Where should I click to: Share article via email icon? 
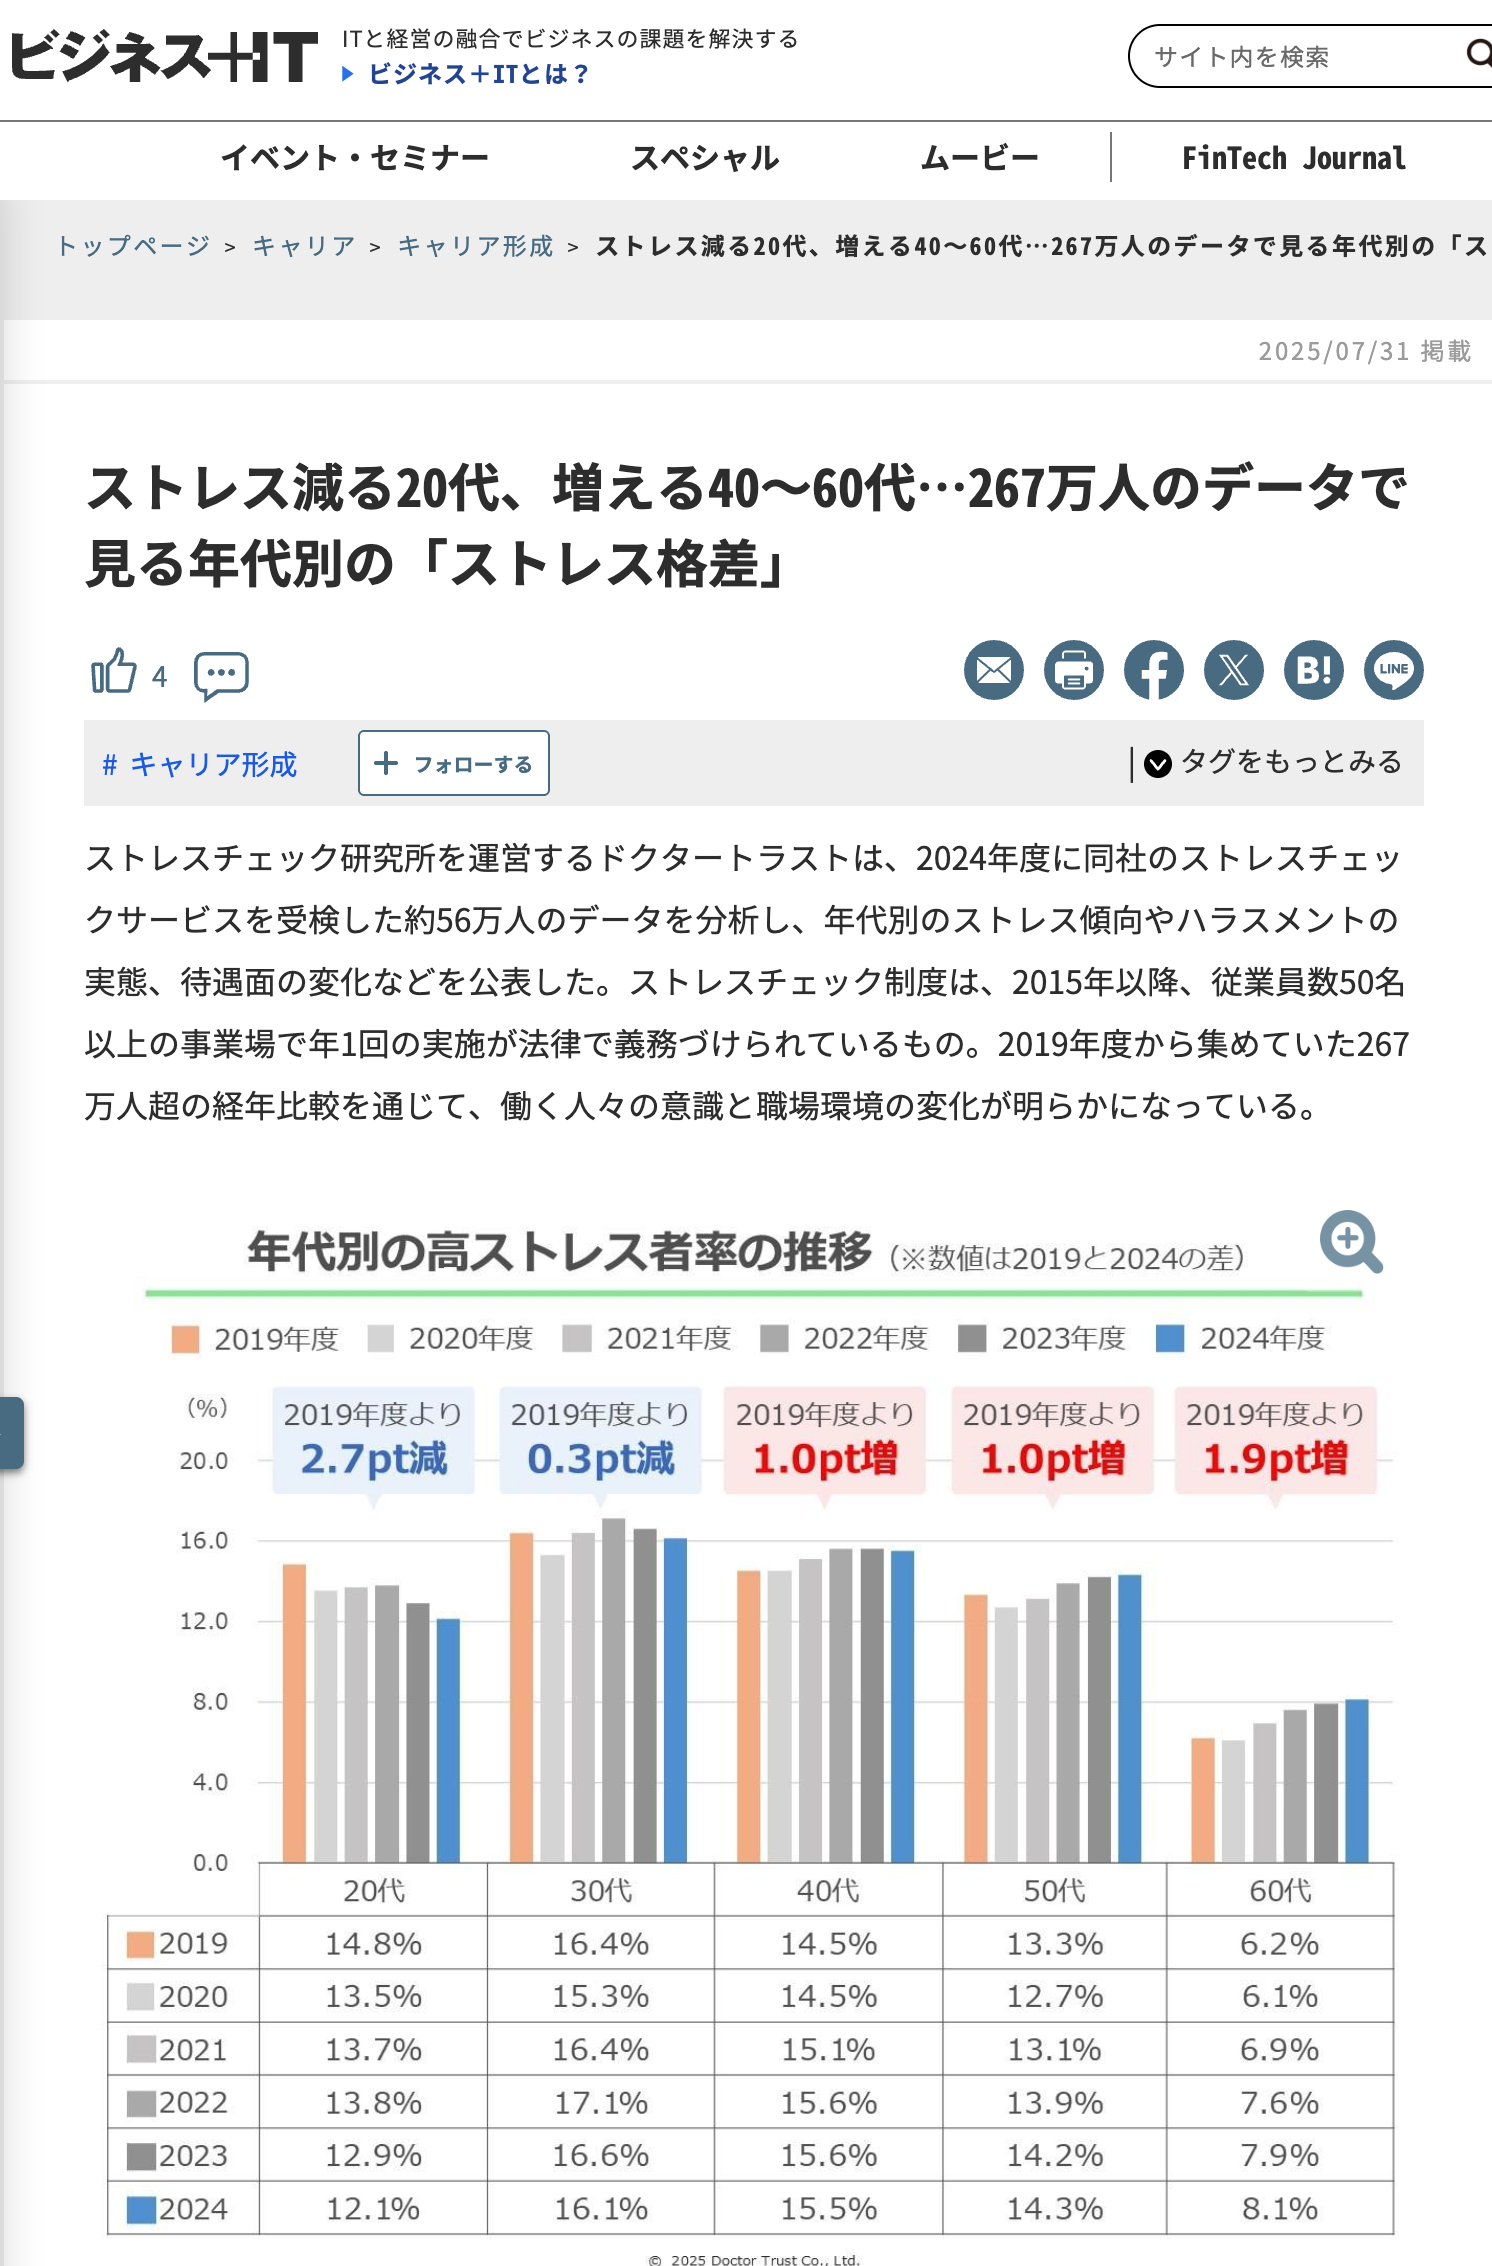(x=993, y=670)
